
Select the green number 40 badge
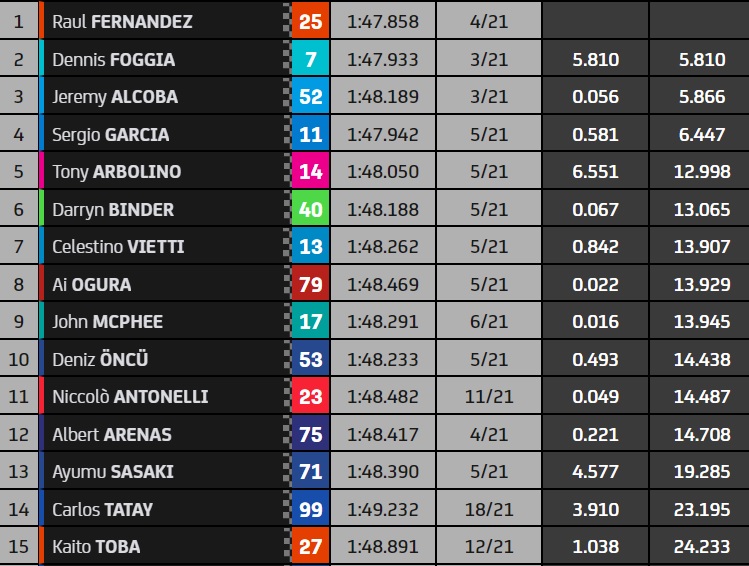(x=310, y=209)
